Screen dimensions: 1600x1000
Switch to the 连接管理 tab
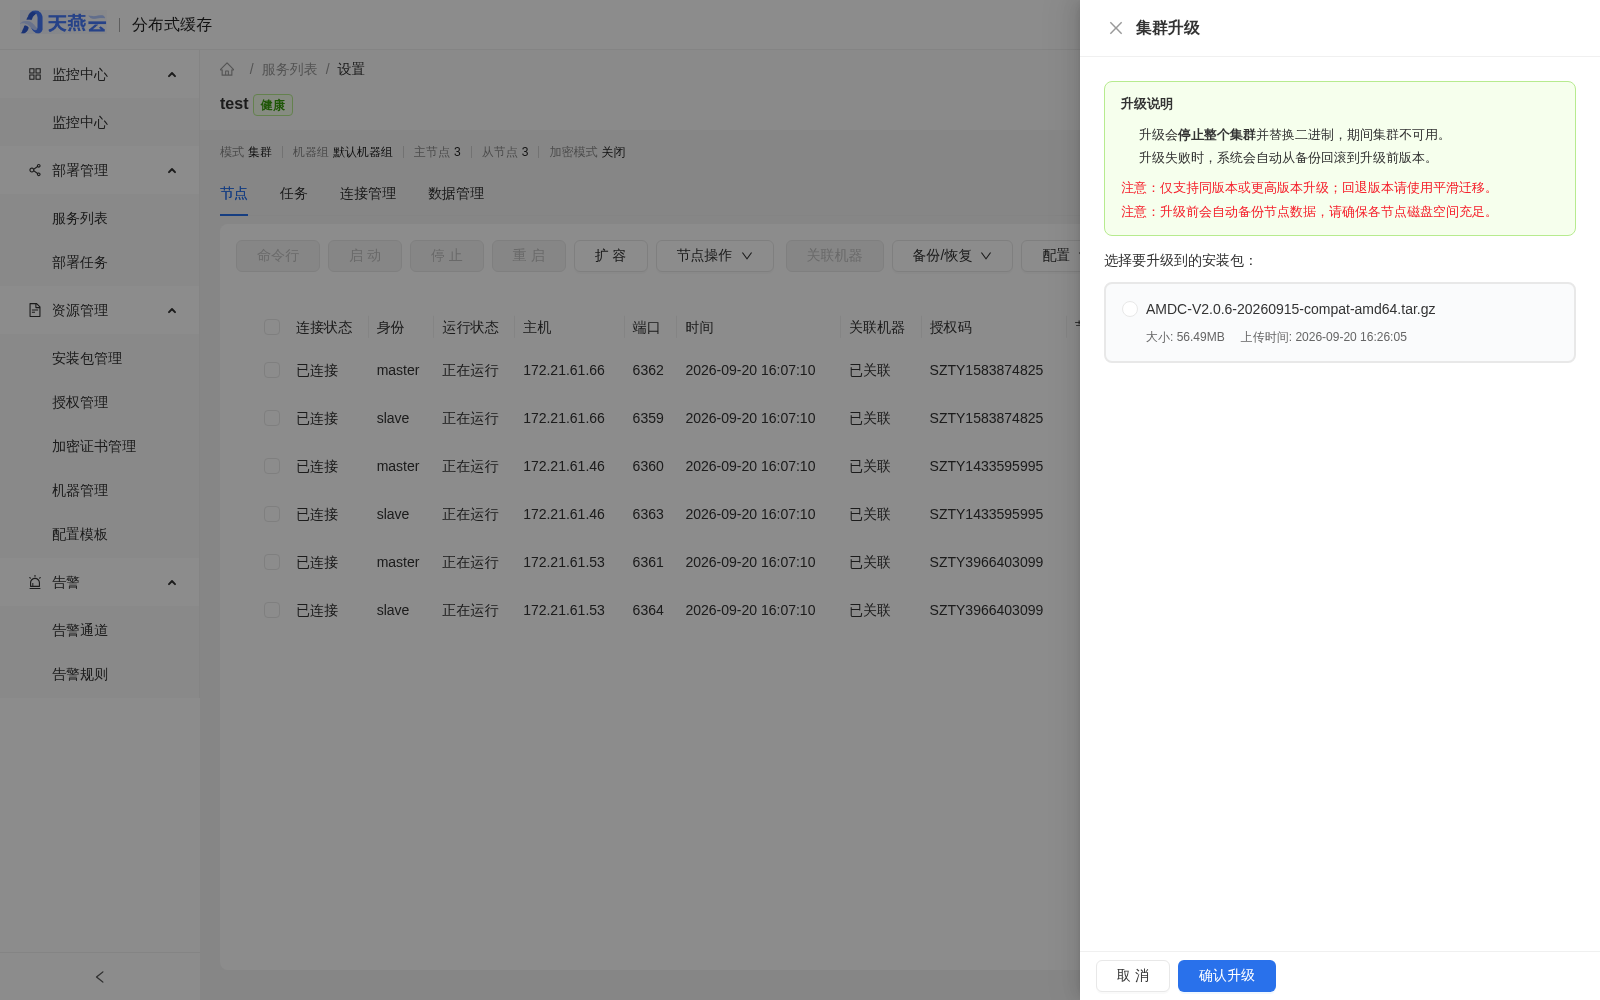(x=368, y=194)
